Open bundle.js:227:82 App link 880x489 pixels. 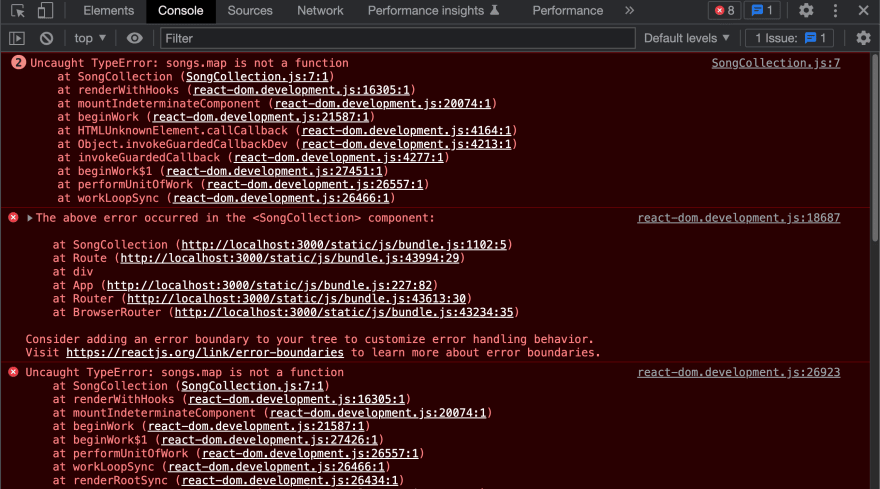pos(269,285)
